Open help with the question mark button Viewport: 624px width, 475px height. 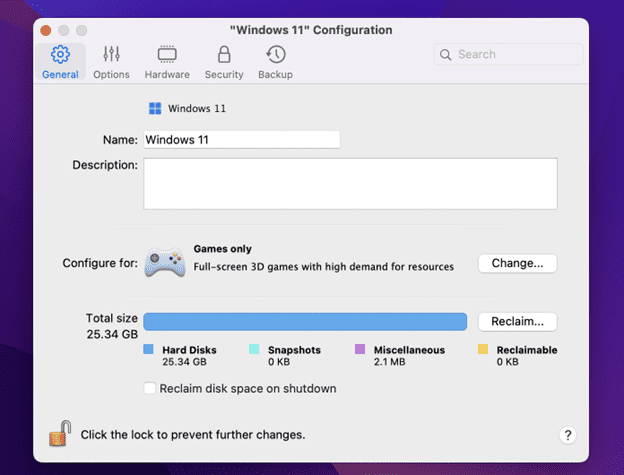coord(568,435)
